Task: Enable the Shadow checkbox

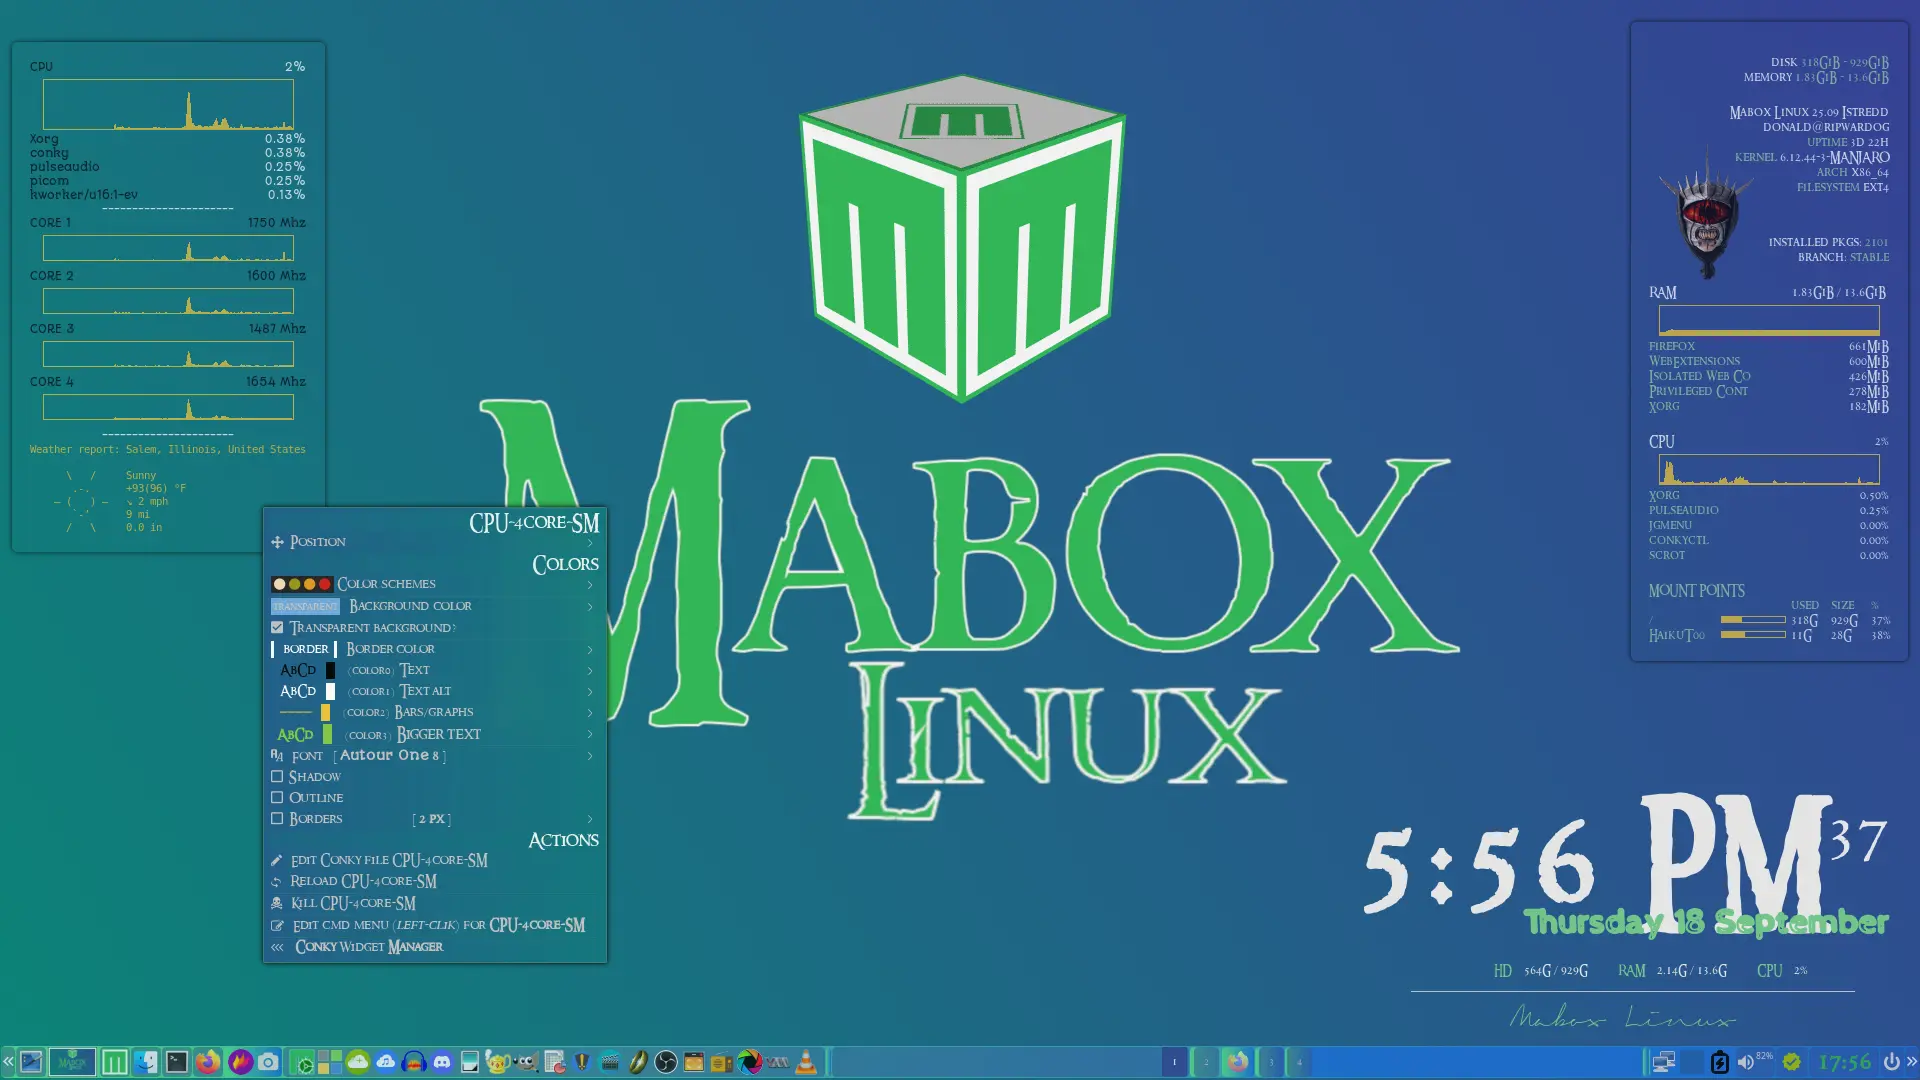Action: click(x=277, y=776)
